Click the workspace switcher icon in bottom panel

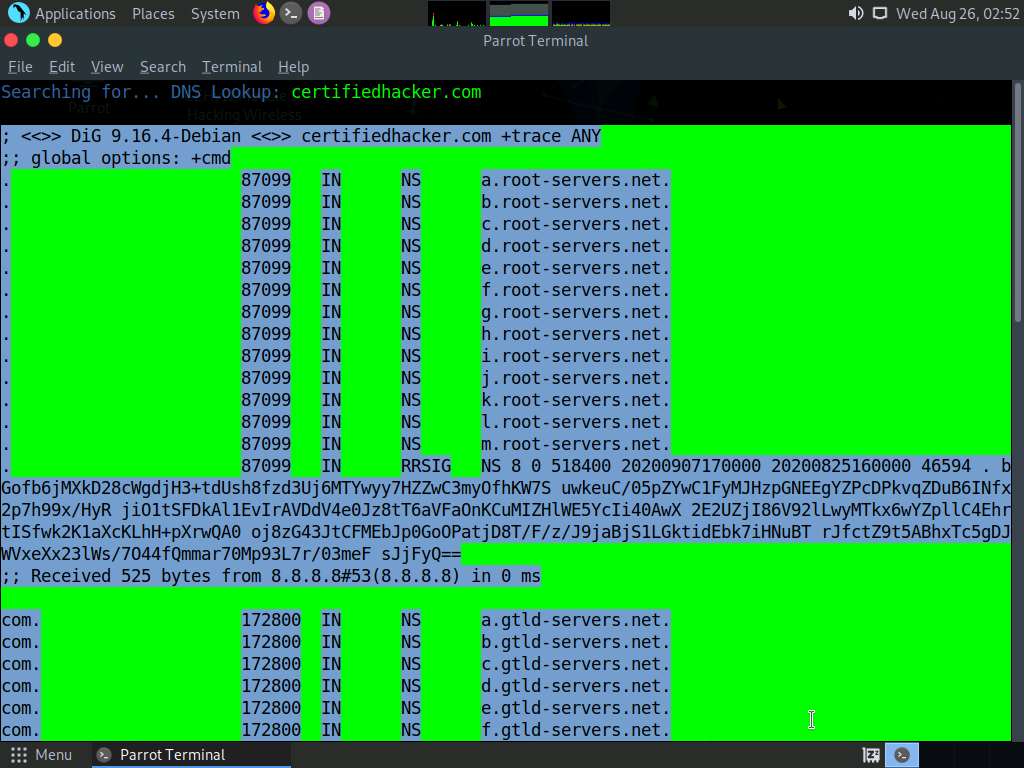coord(871,756)
